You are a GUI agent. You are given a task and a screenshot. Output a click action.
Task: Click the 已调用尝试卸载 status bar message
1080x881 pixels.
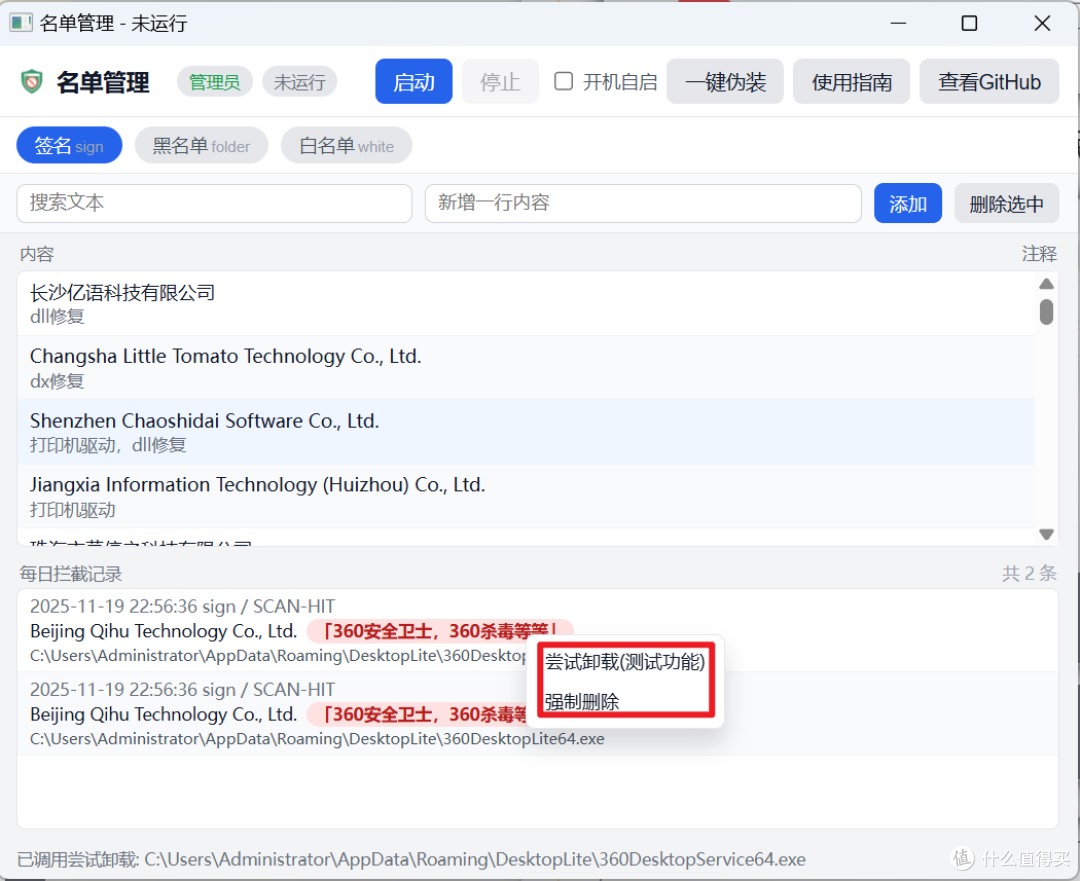(411, 859)
